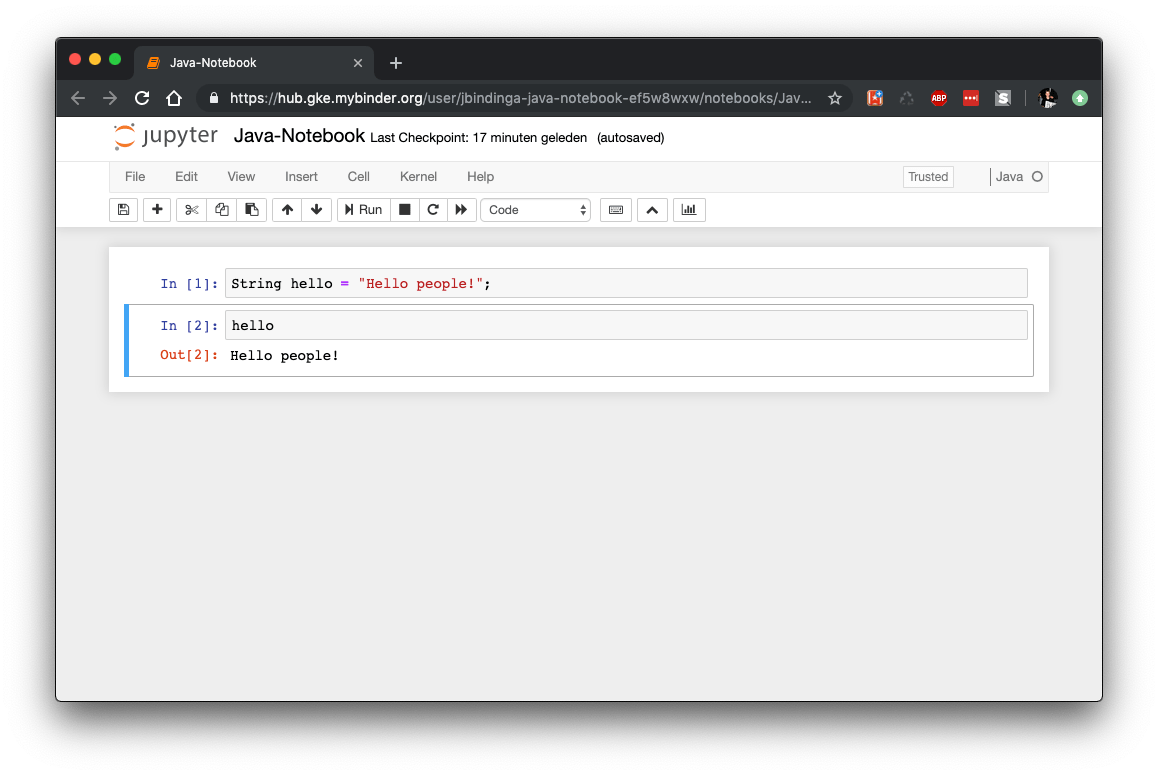Paste a cell using the paste icon
The image size is (1158, 775).
(251, 209)
